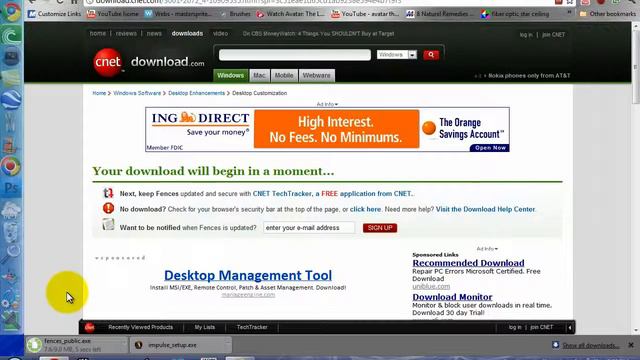Open the Webs masterspirte bookmark

(178, 14)
